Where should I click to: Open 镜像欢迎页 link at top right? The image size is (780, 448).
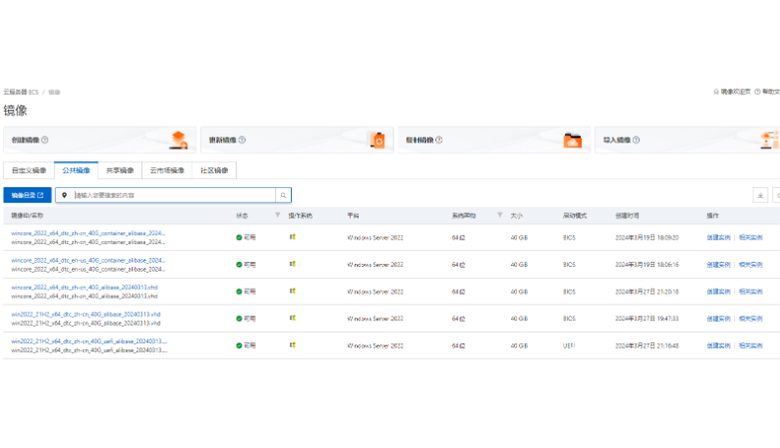736,92
